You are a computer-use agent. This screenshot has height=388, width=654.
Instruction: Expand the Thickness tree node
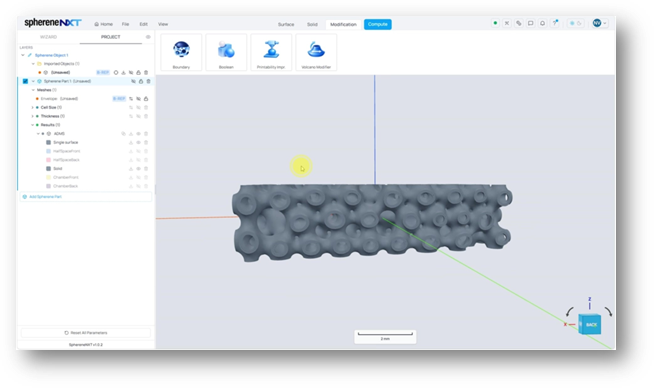coord(33,116)
